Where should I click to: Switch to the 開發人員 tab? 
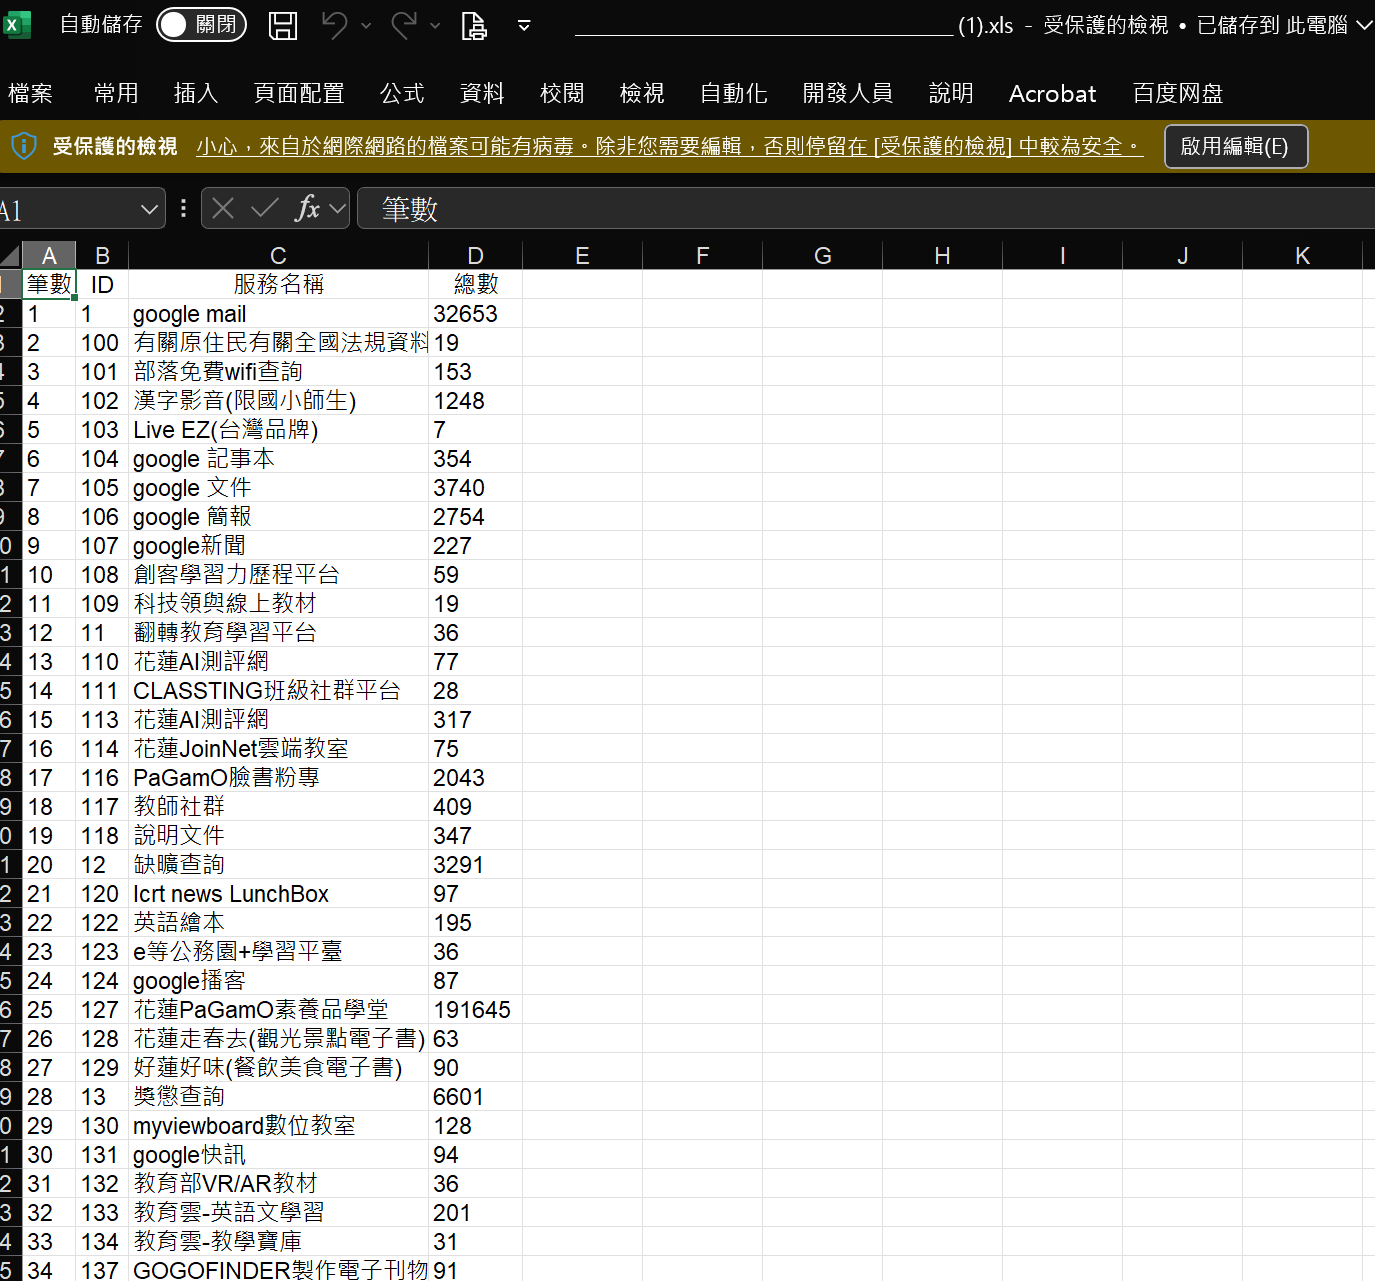pyautogui.click(x=848, y=94)
